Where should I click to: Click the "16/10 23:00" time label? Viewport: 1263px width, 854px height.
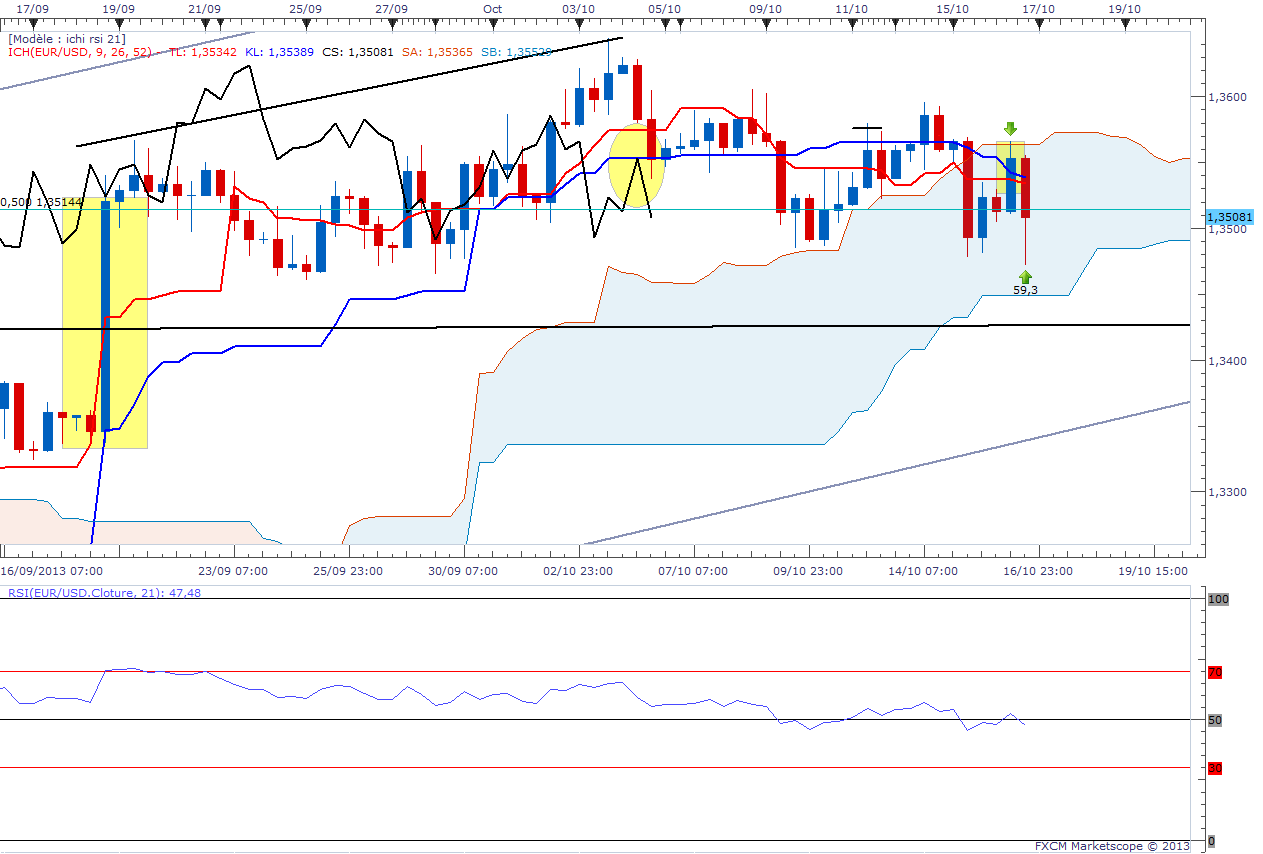tap(1037, 571)
